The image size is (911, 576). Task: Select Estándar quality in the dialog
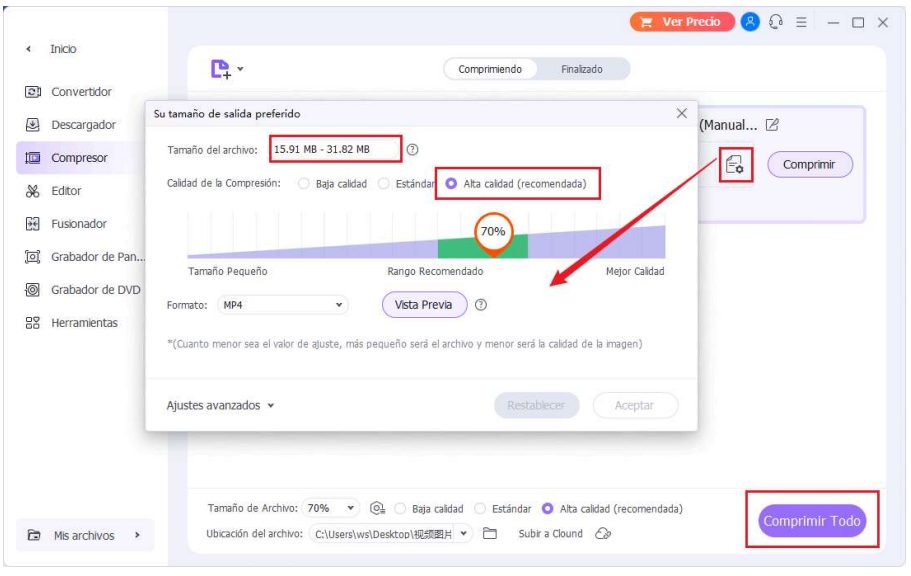(383, 184)
